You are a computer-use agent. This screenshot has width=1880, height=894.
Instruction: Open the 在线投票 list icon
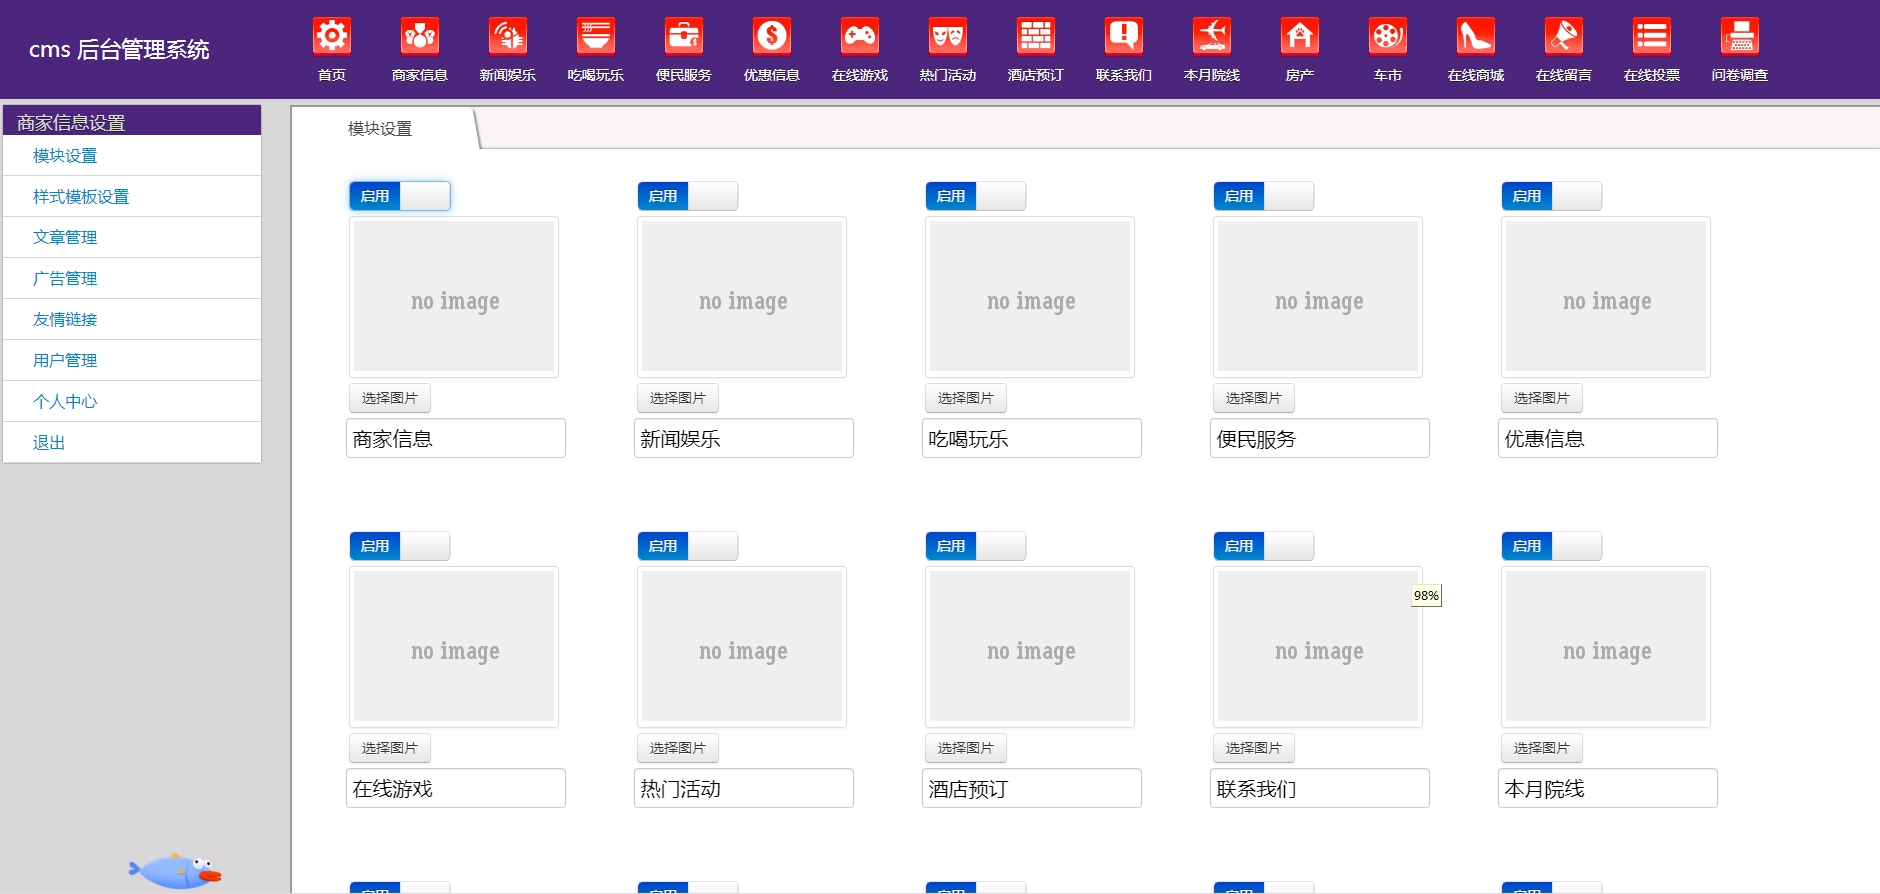click(1652, 36)
